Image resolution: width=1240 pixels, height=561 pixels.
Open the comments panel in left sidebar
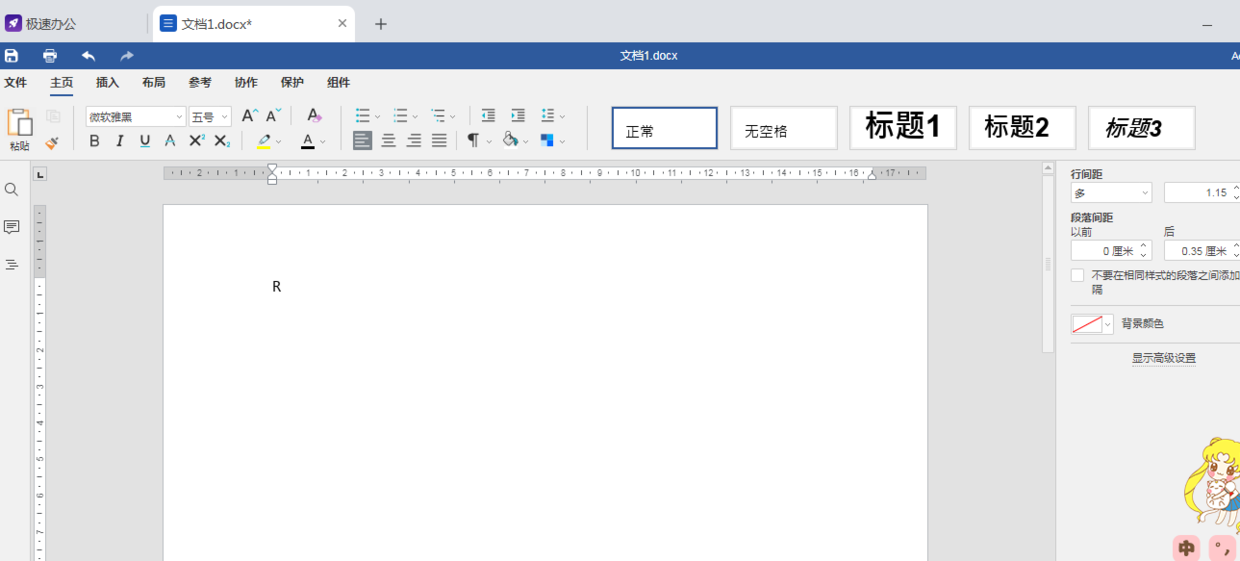point(12,228)
